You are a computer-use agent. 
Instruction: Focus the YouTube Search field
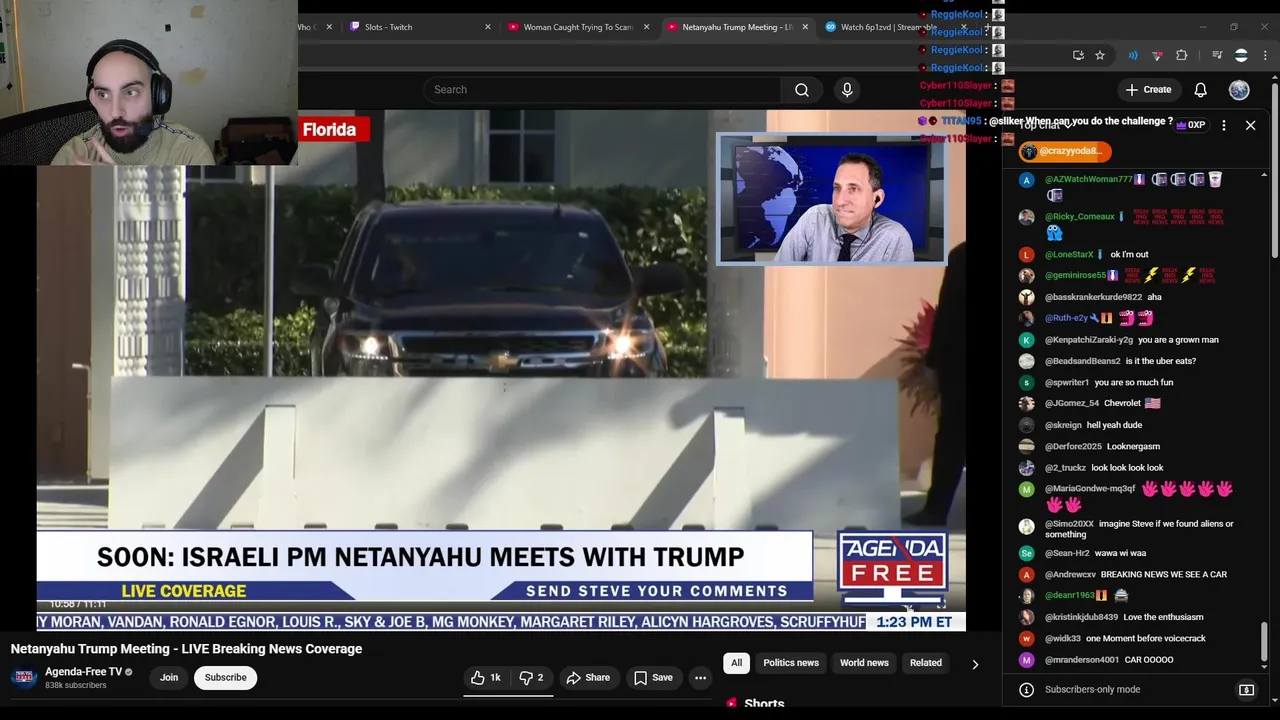(602, 90)
